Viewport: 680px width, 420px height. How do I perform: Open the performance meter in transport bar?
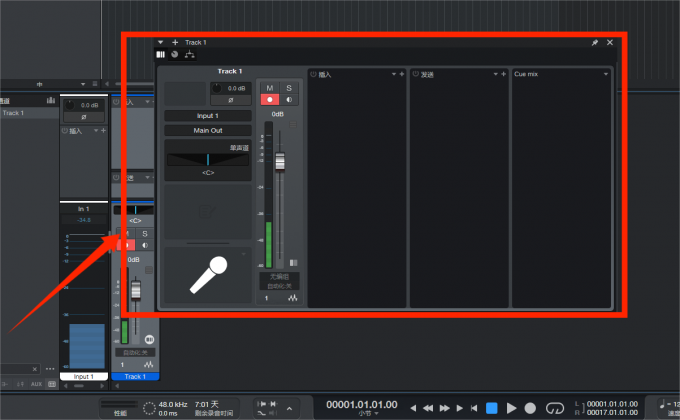point(120,408)
